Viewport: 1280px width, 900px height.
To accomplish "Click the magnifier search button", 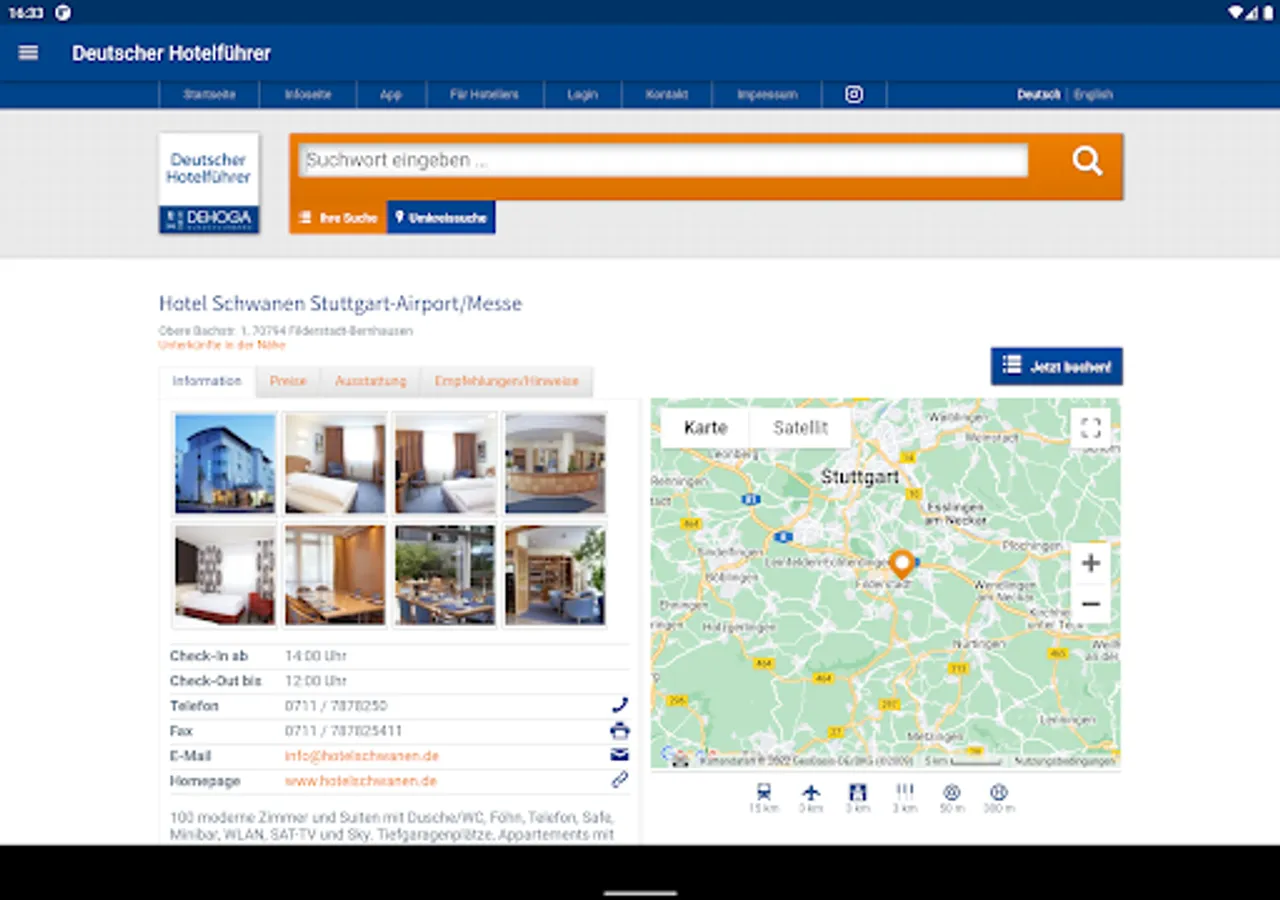I will [1087, 160].
